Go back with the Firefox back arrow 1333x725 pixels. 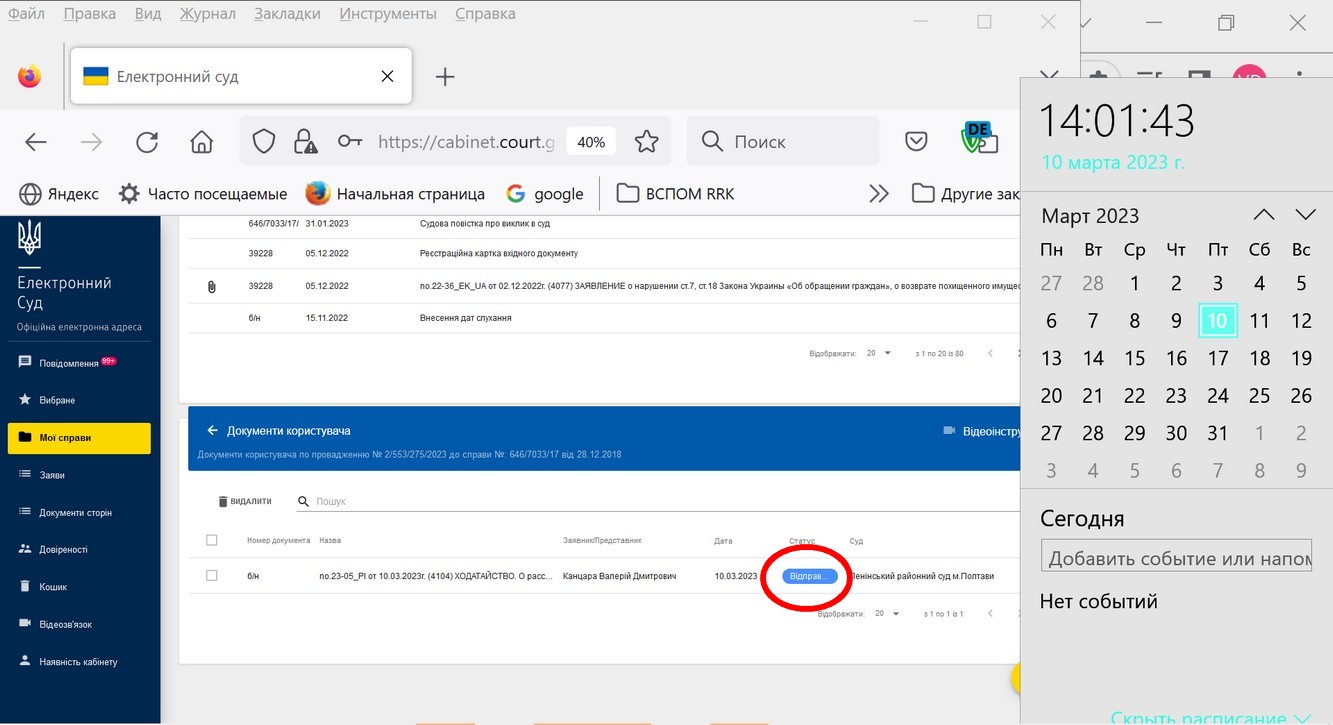pyautogui.click(x=36, y=142)
